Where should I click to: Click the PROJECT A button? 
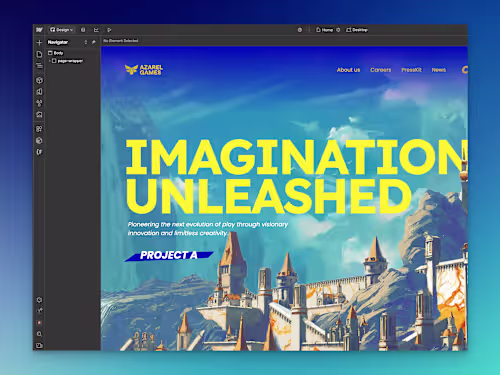coord(169,256)
